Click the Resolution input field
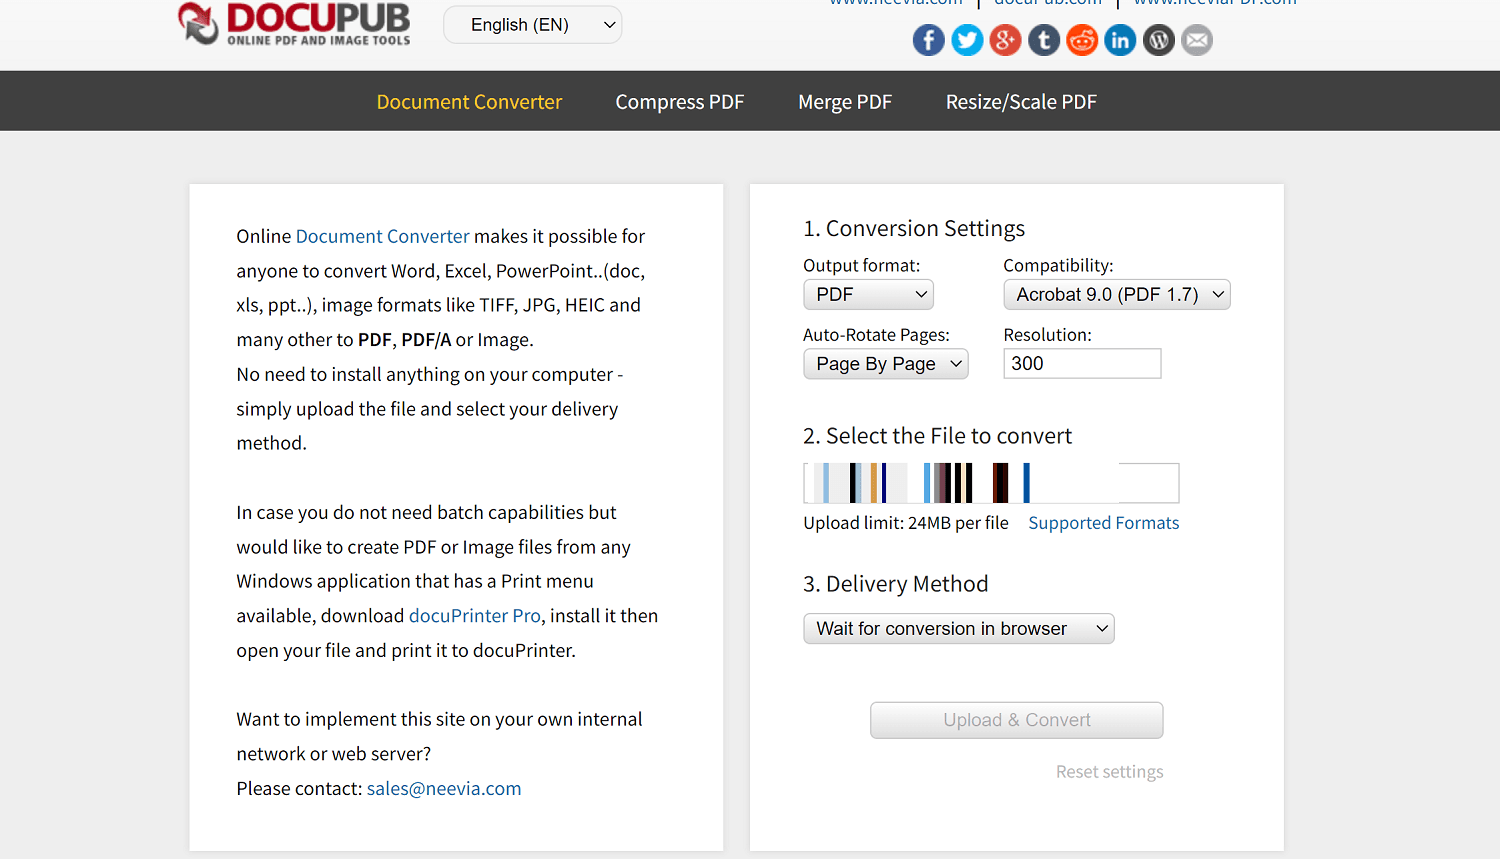The height and width of the screenshot is (859, 1500). point(1082,364)
